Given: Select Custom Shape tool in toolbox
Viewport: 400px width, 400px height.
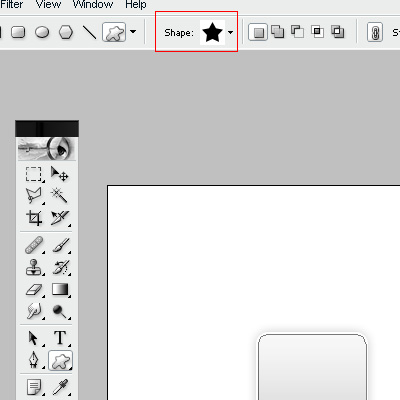Looking at the screenshot, I should (x=60, y=360).
